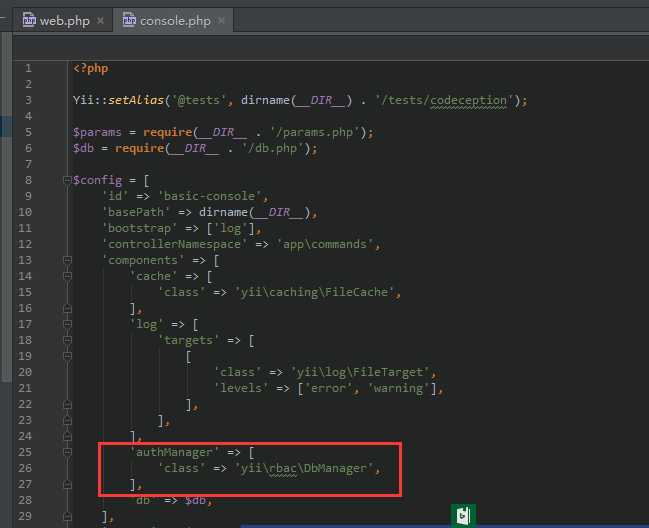Collapse the 'targets' fold on line 18
649x528 pixels.
[x=67, y=340]
